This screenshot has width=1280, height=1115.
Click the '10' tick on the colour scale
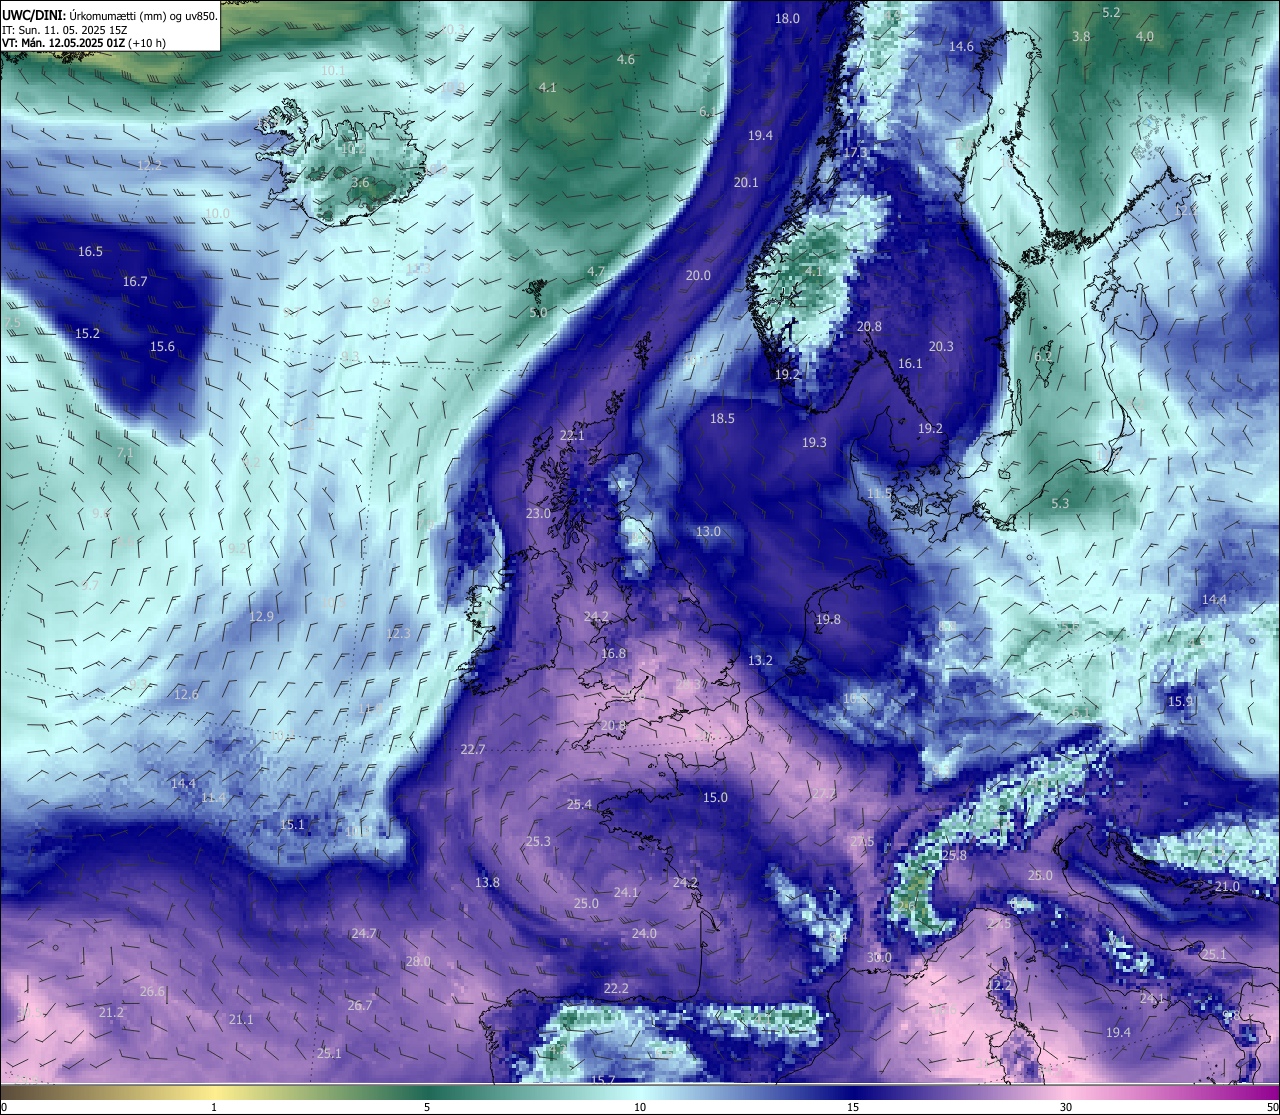pyautogui.click(x=639, y=1106)
